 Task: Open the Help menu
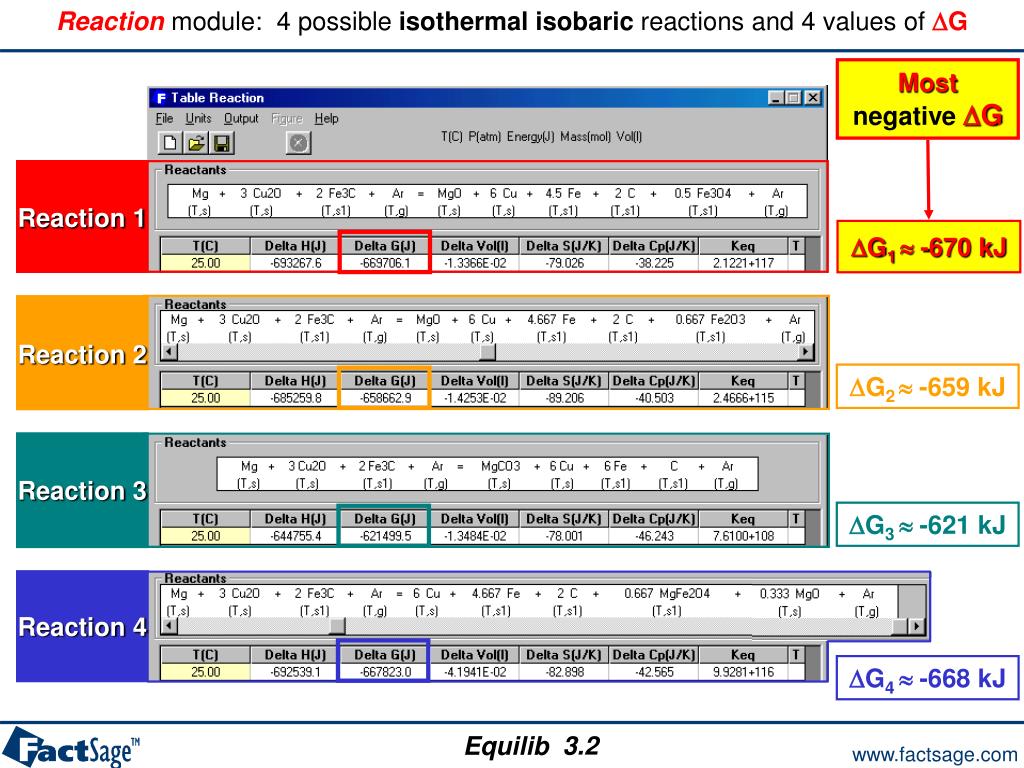[x=327, y=118]
